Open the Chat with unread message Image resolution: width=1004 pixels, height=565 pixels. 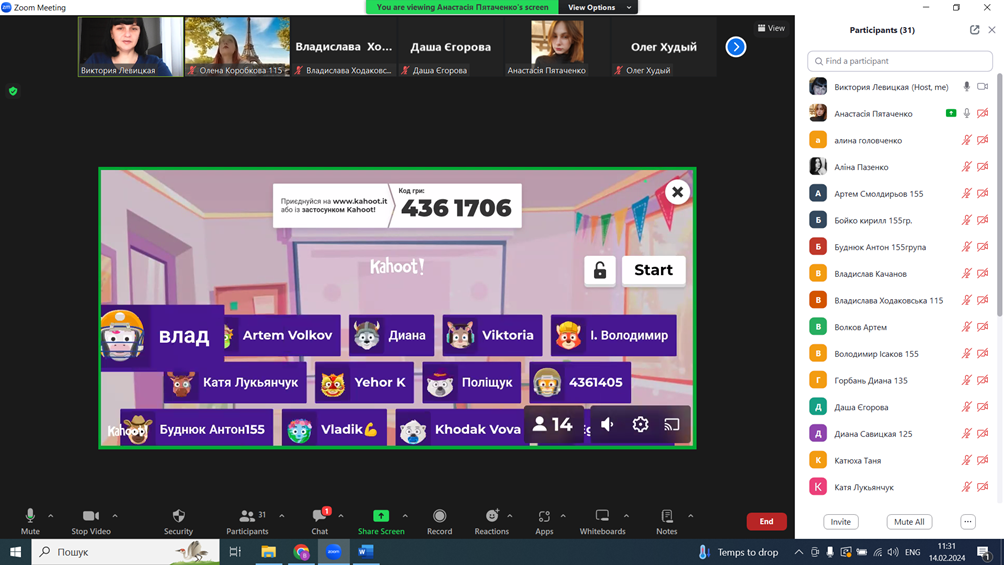point(320,521)
